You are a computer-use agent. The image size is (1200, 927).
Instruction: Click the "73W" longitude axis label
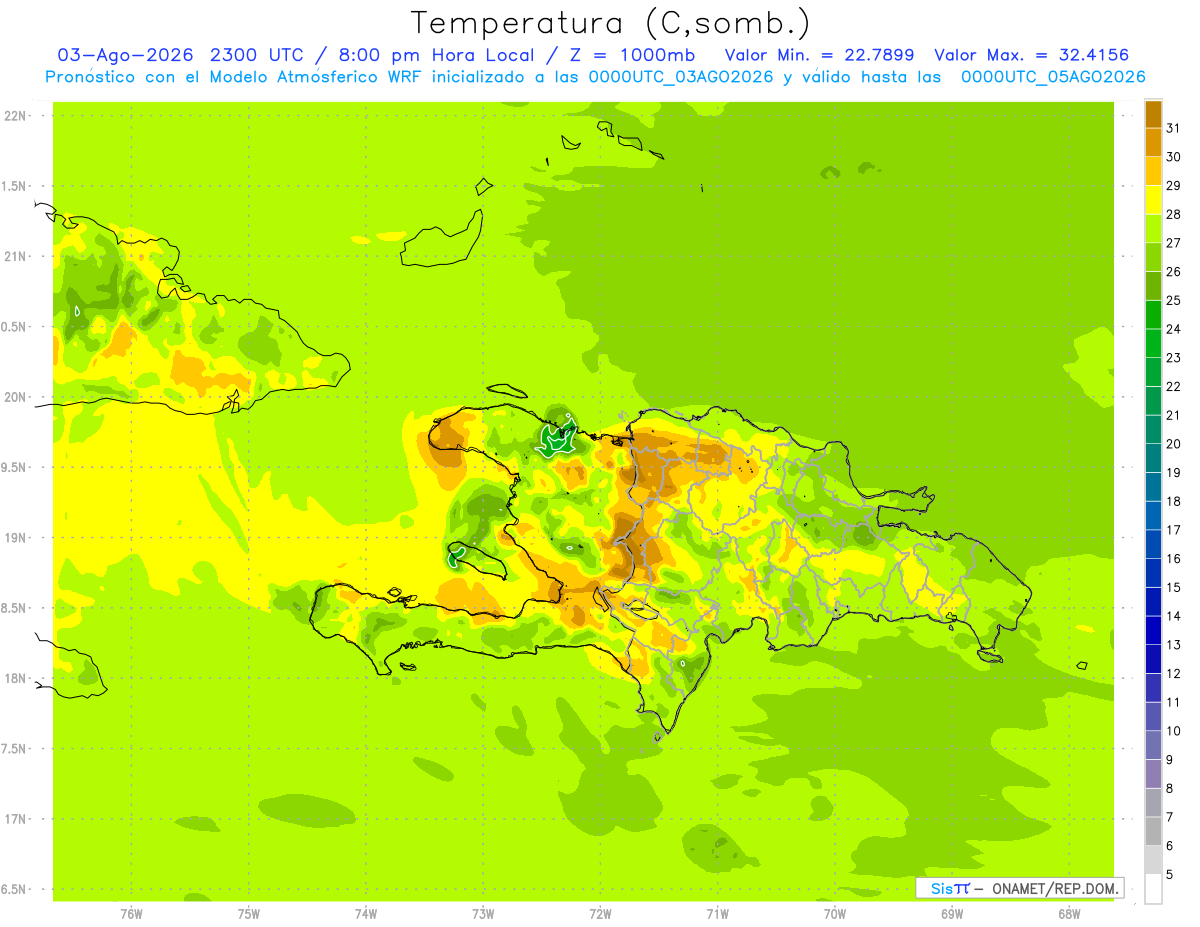[483, 913]
